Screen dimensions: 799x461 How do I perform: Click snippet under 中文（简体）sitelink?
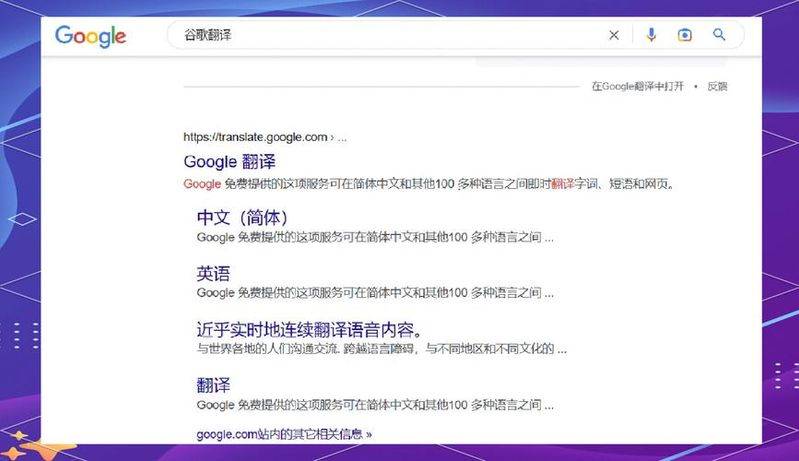375,237
